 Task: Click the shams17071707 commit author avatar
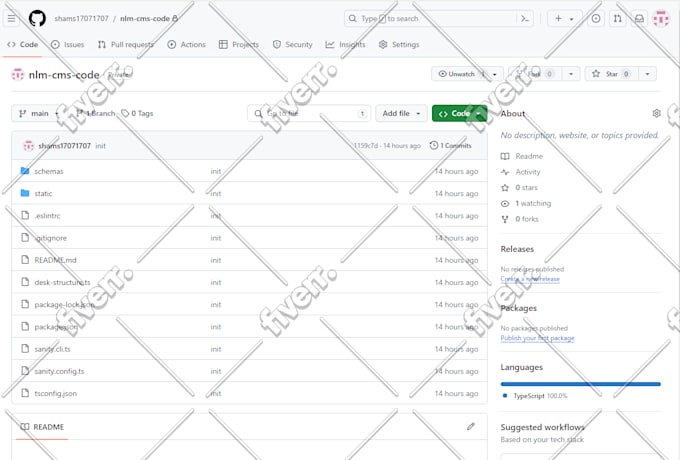(29, 146)
